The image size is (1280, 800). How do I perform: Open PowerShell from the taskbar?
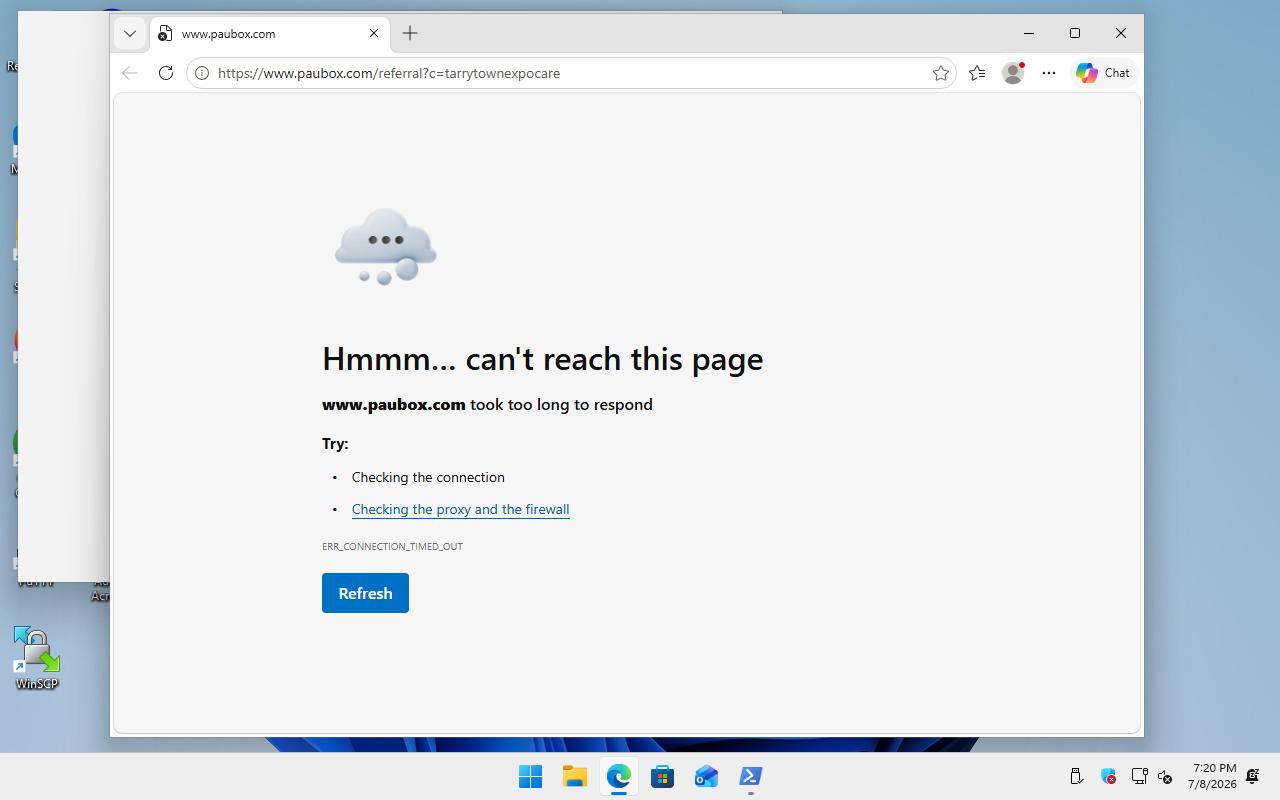pos(750,776)
